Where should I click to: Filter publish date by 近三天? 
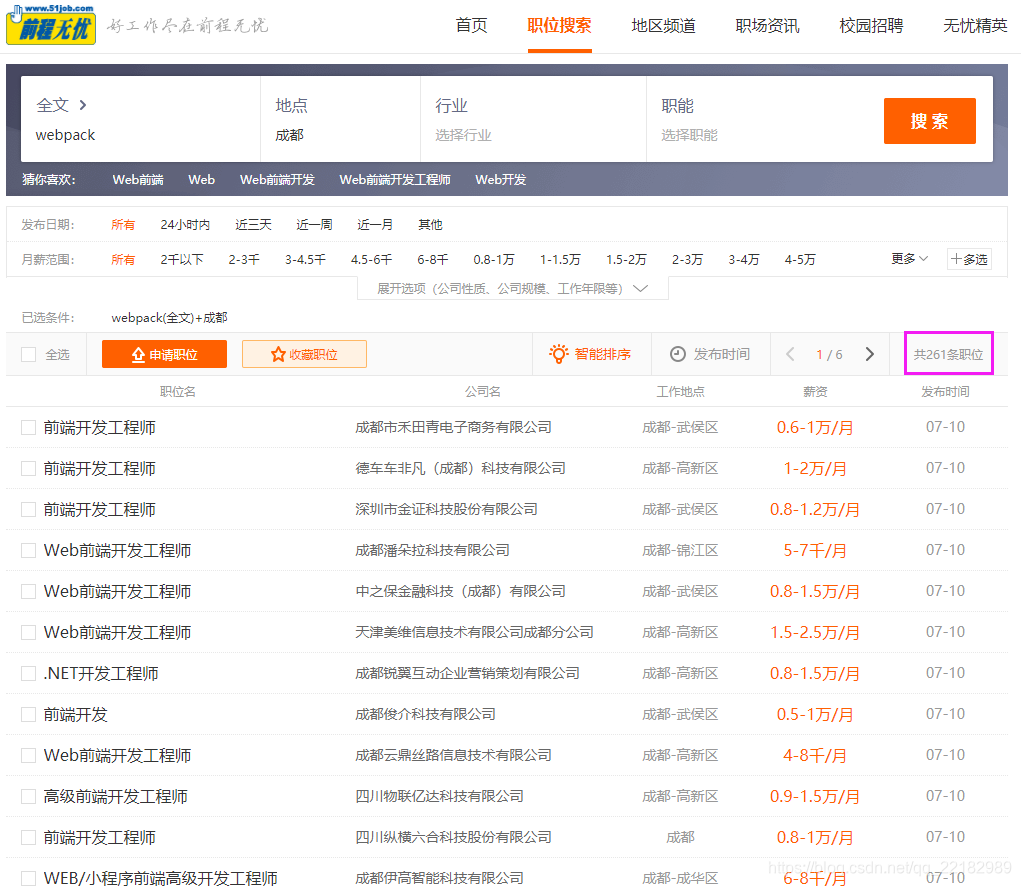pos(253,225)
